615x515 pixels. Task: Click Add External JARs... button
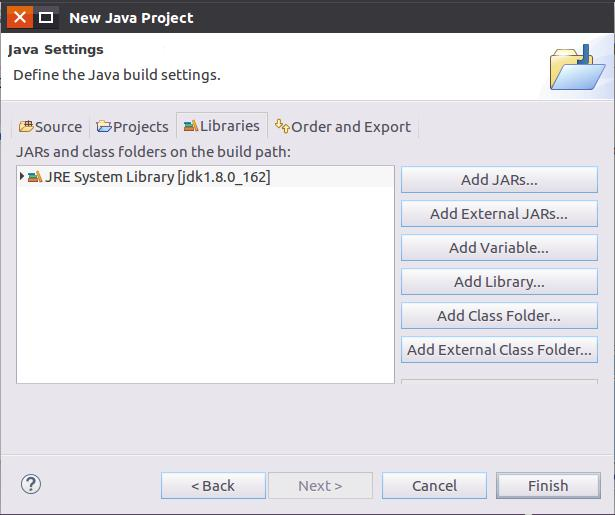click(499, 214)
